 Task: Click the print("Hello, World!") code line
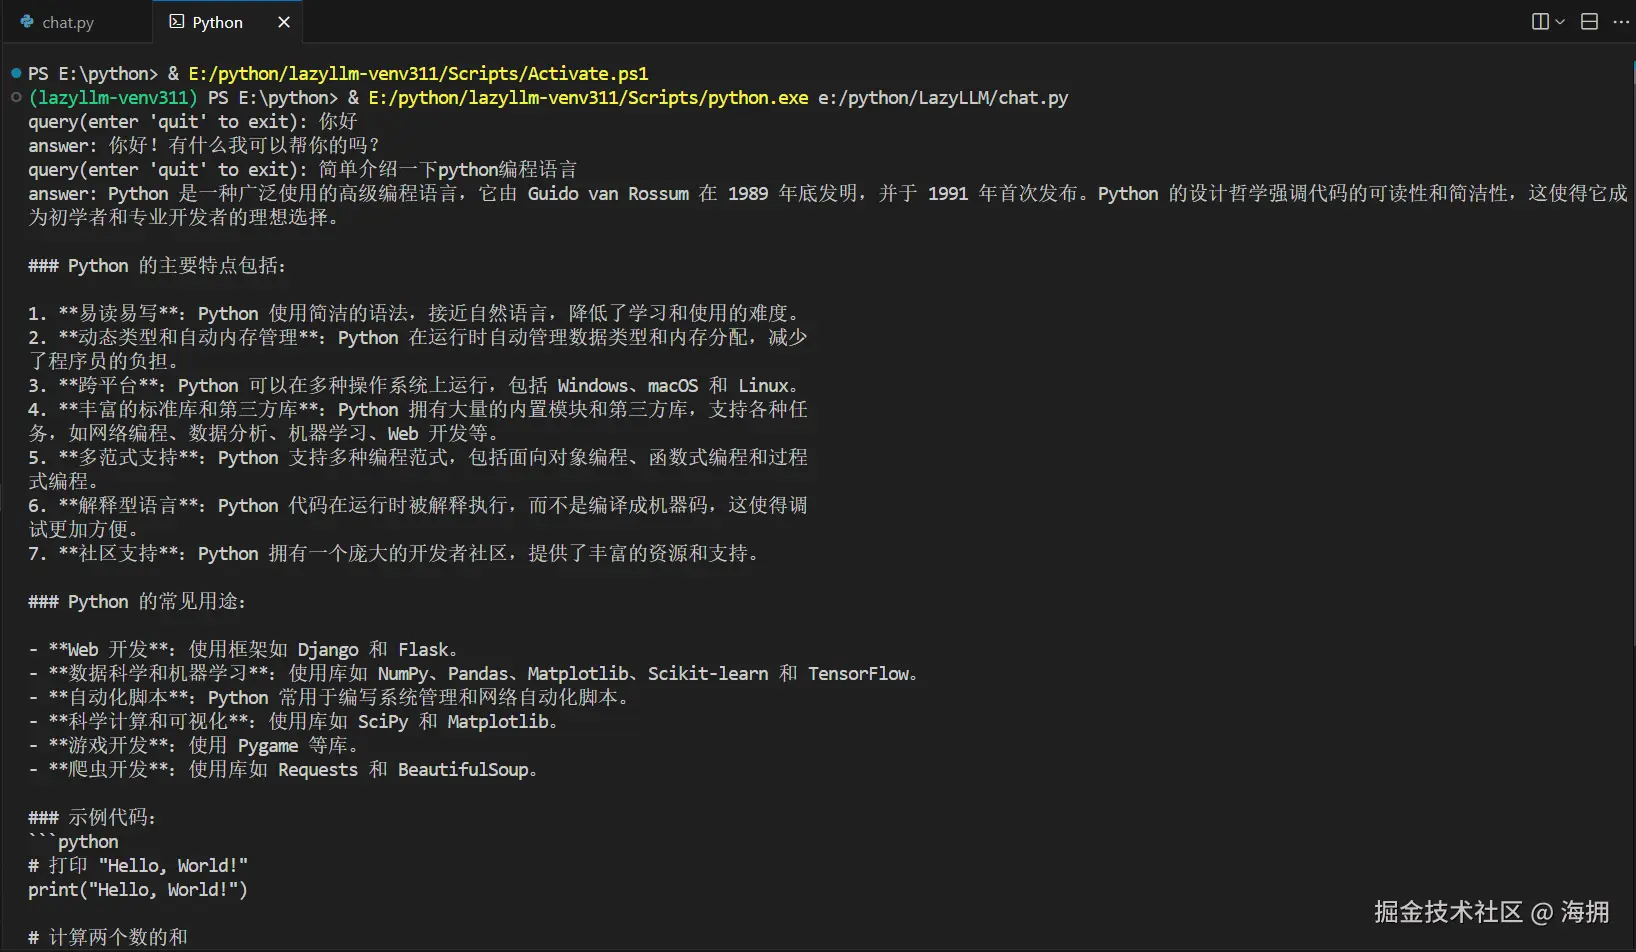(138, 889)
